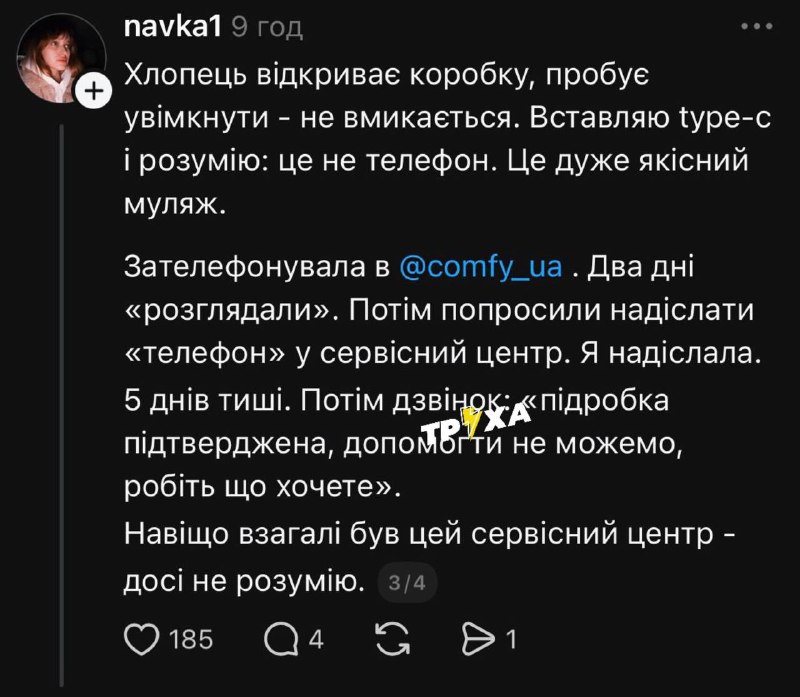Repost using the circular arrows icon
This screenshot has width=800, height=697.
click(390, 637)
